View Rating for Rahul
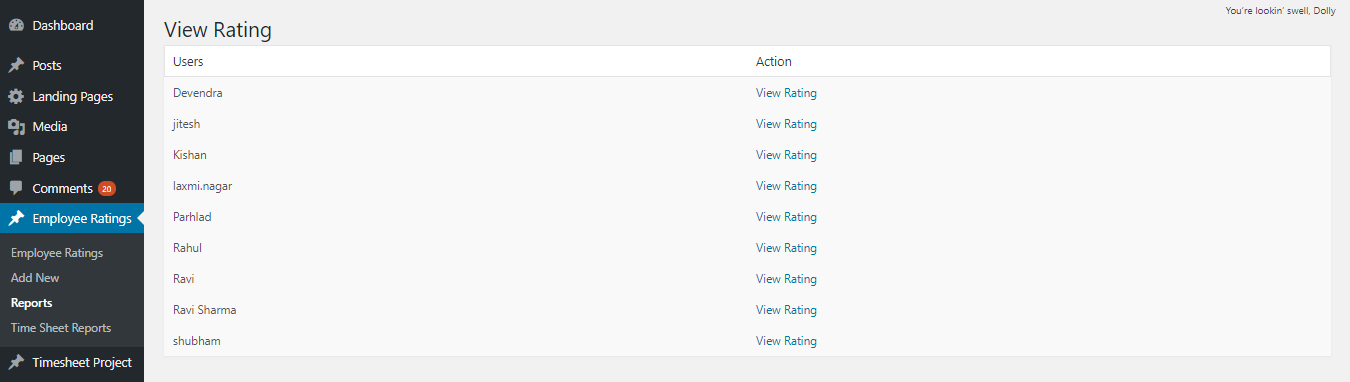This screenshot has height=382, width=1350. [x=786, y=248]
